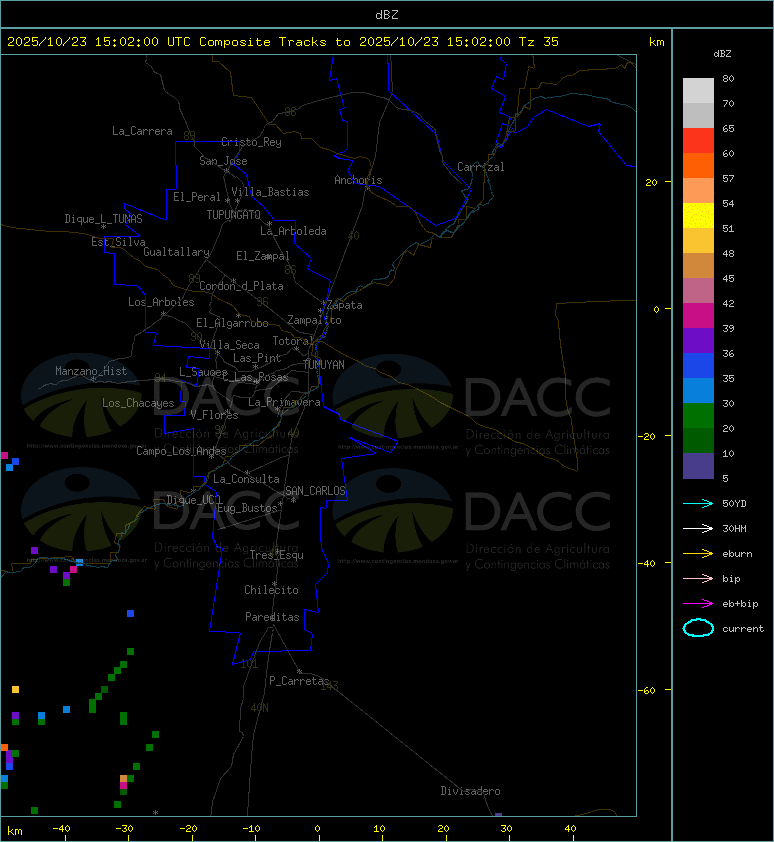
Task: Click the cyan 50YD arrow in legend
Action: 698,504
